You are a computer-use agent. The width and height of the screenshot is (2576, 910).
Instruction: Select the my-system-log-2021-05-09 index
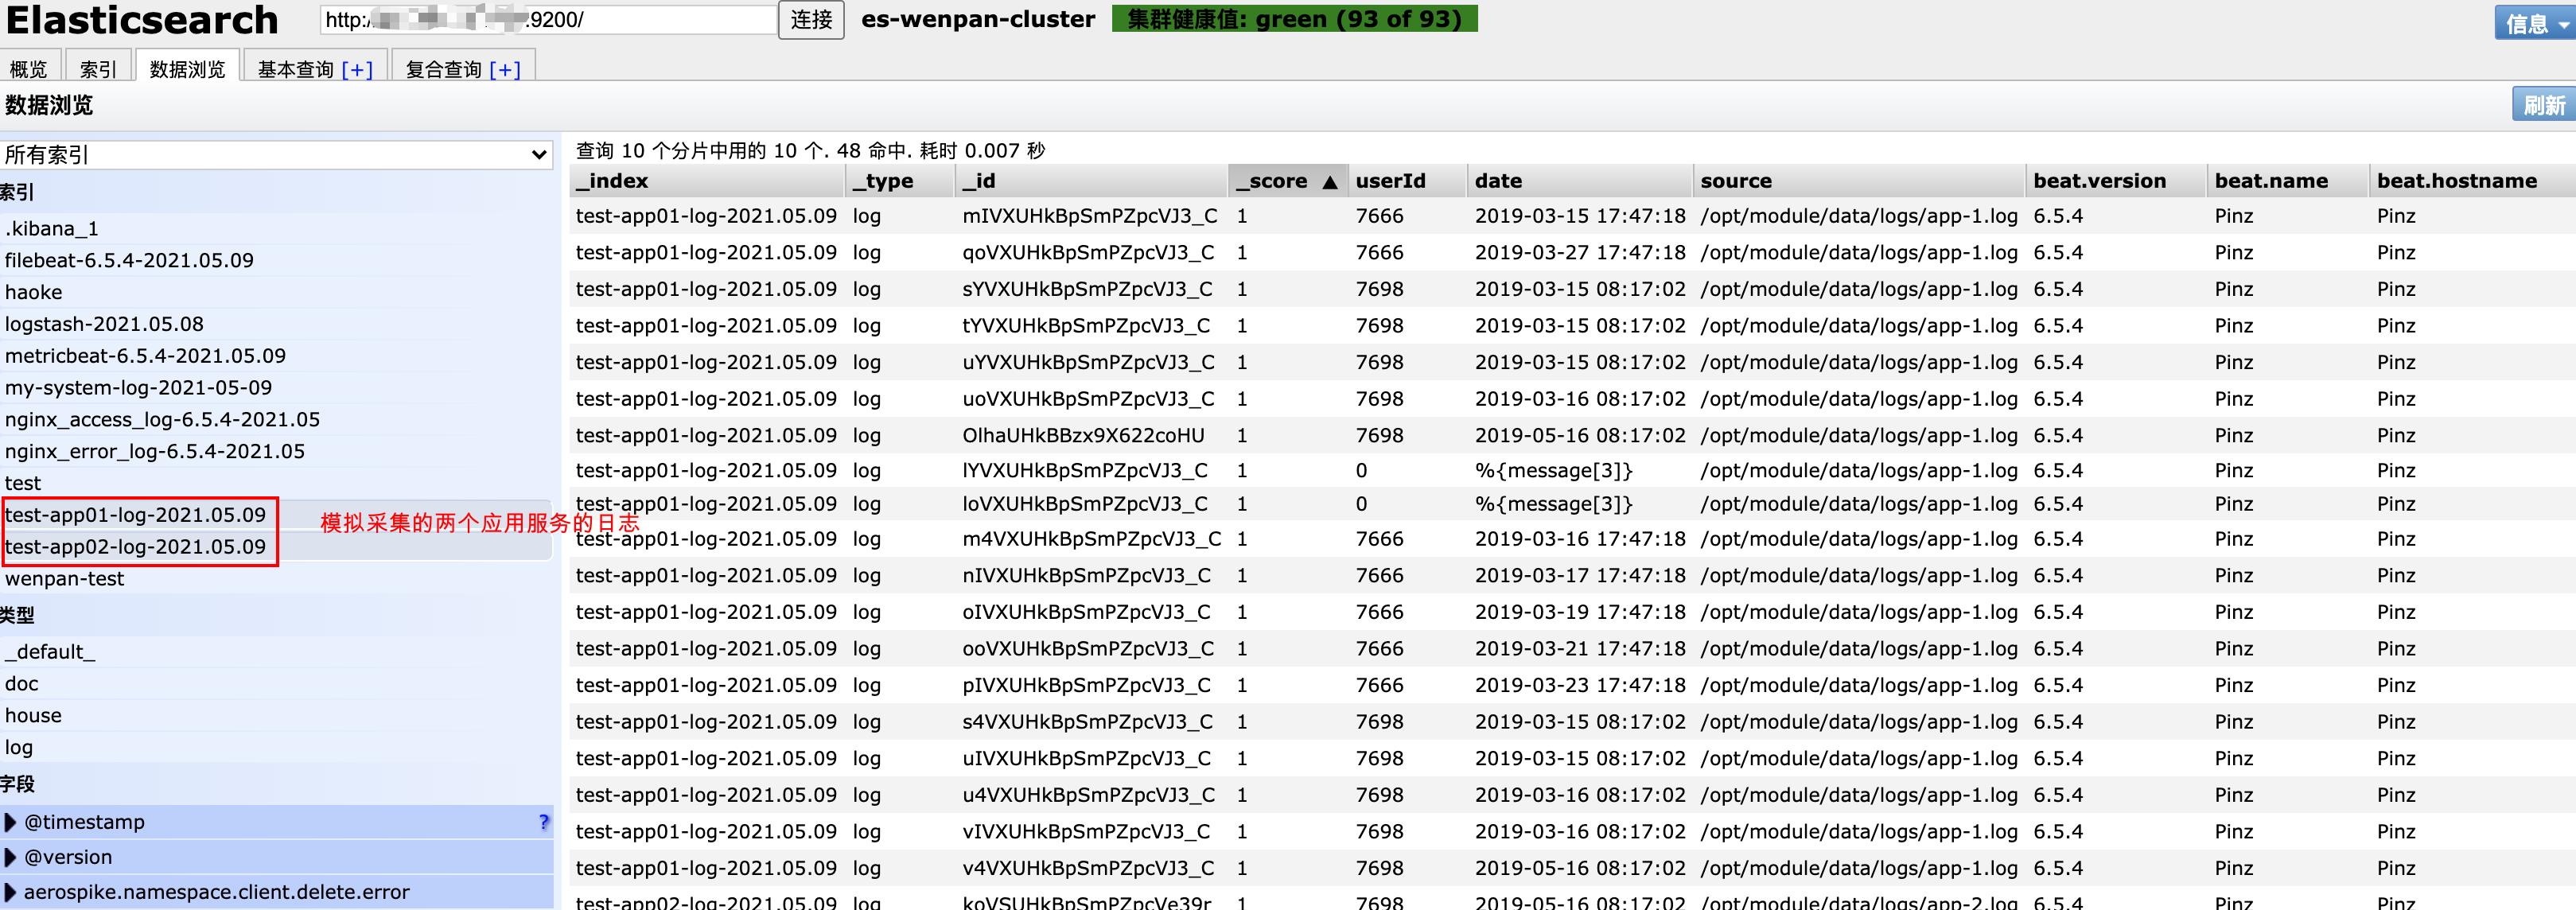tap(276, 387)
